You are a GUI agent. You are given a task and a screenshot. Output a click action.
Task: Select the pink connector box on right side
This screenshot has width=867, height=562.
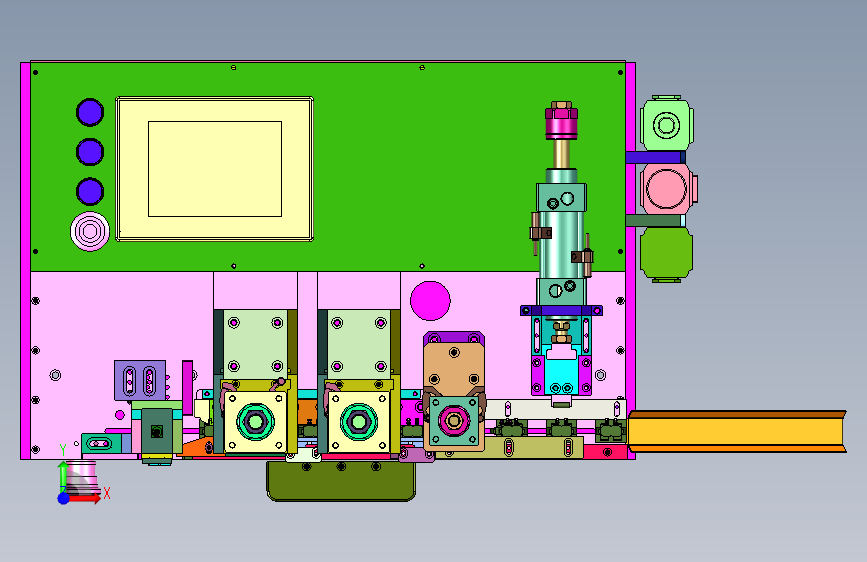point(668,189)
